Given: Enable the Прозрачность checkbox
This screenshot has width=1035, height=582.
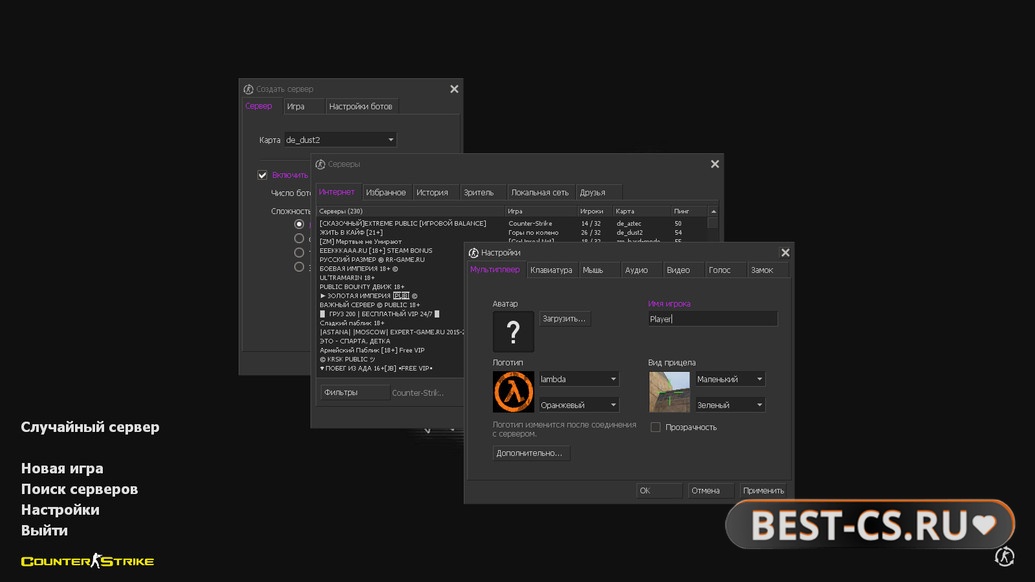Looking at the screenshot, I should click(655, 427).
